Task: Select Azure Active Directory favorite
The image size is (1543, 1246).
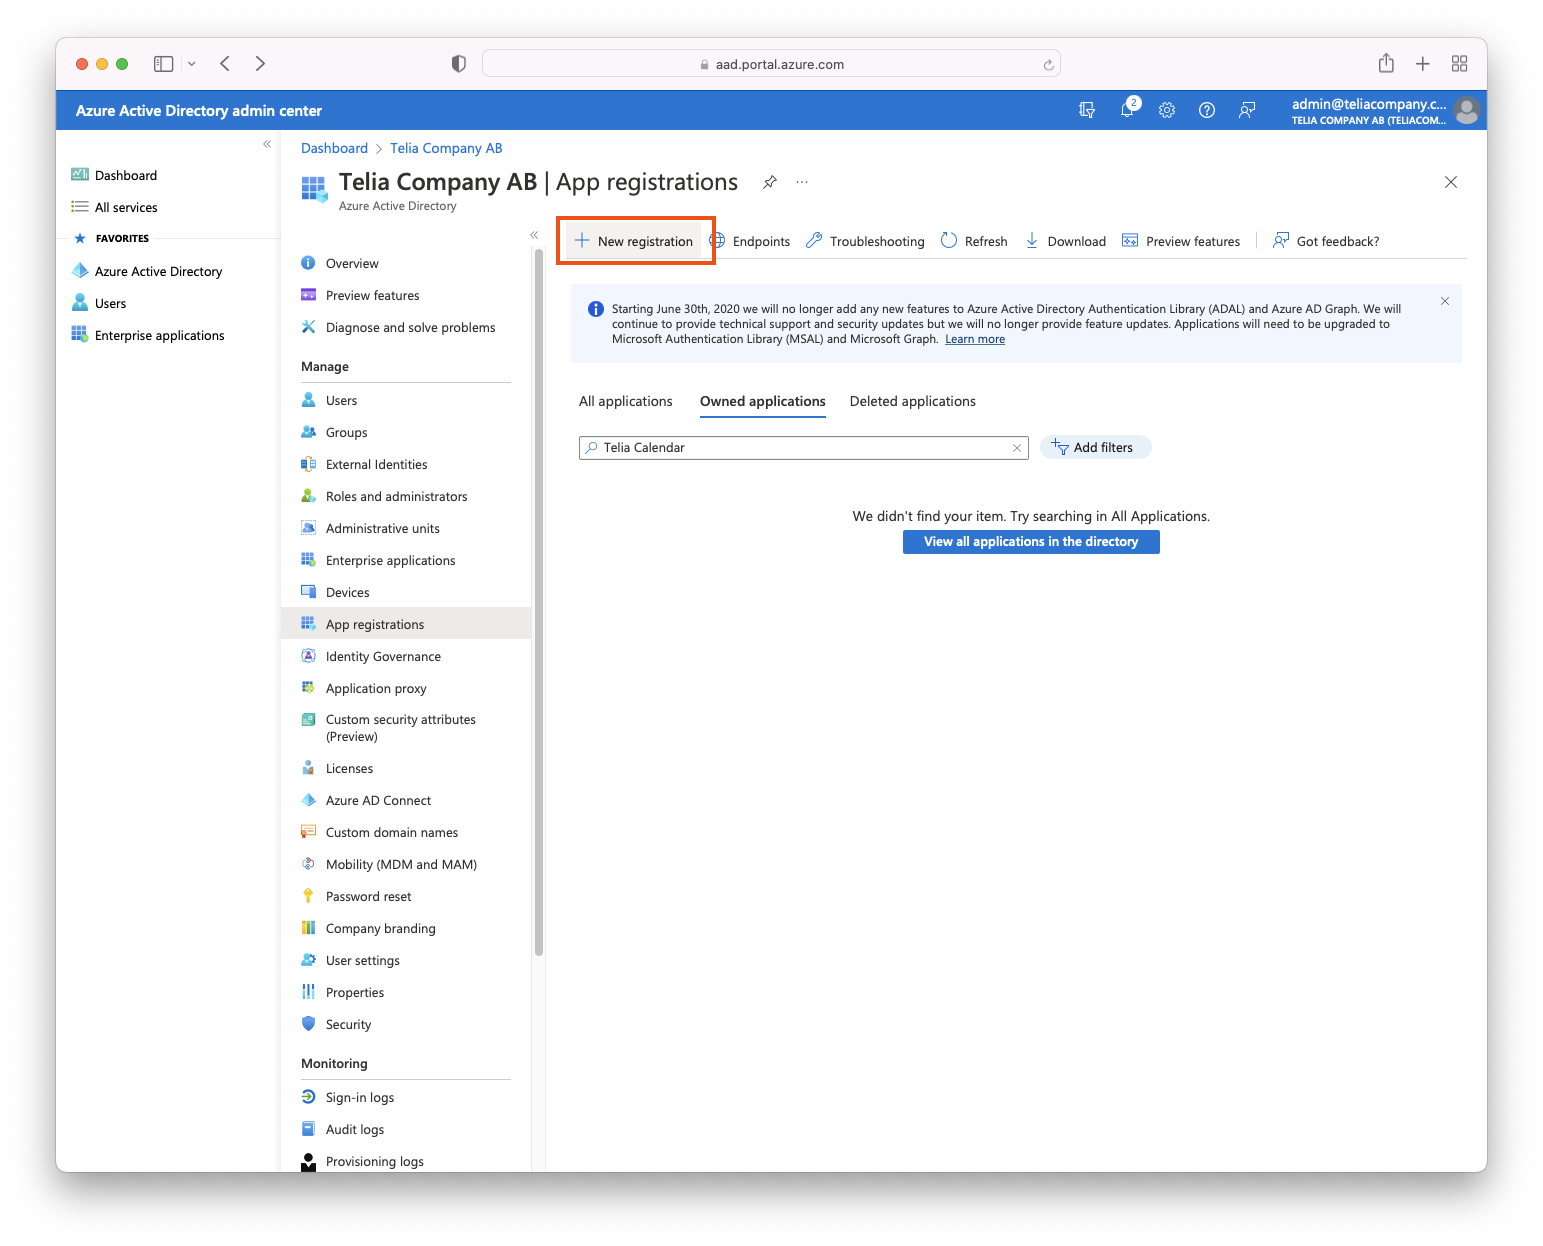Action: 158,271
